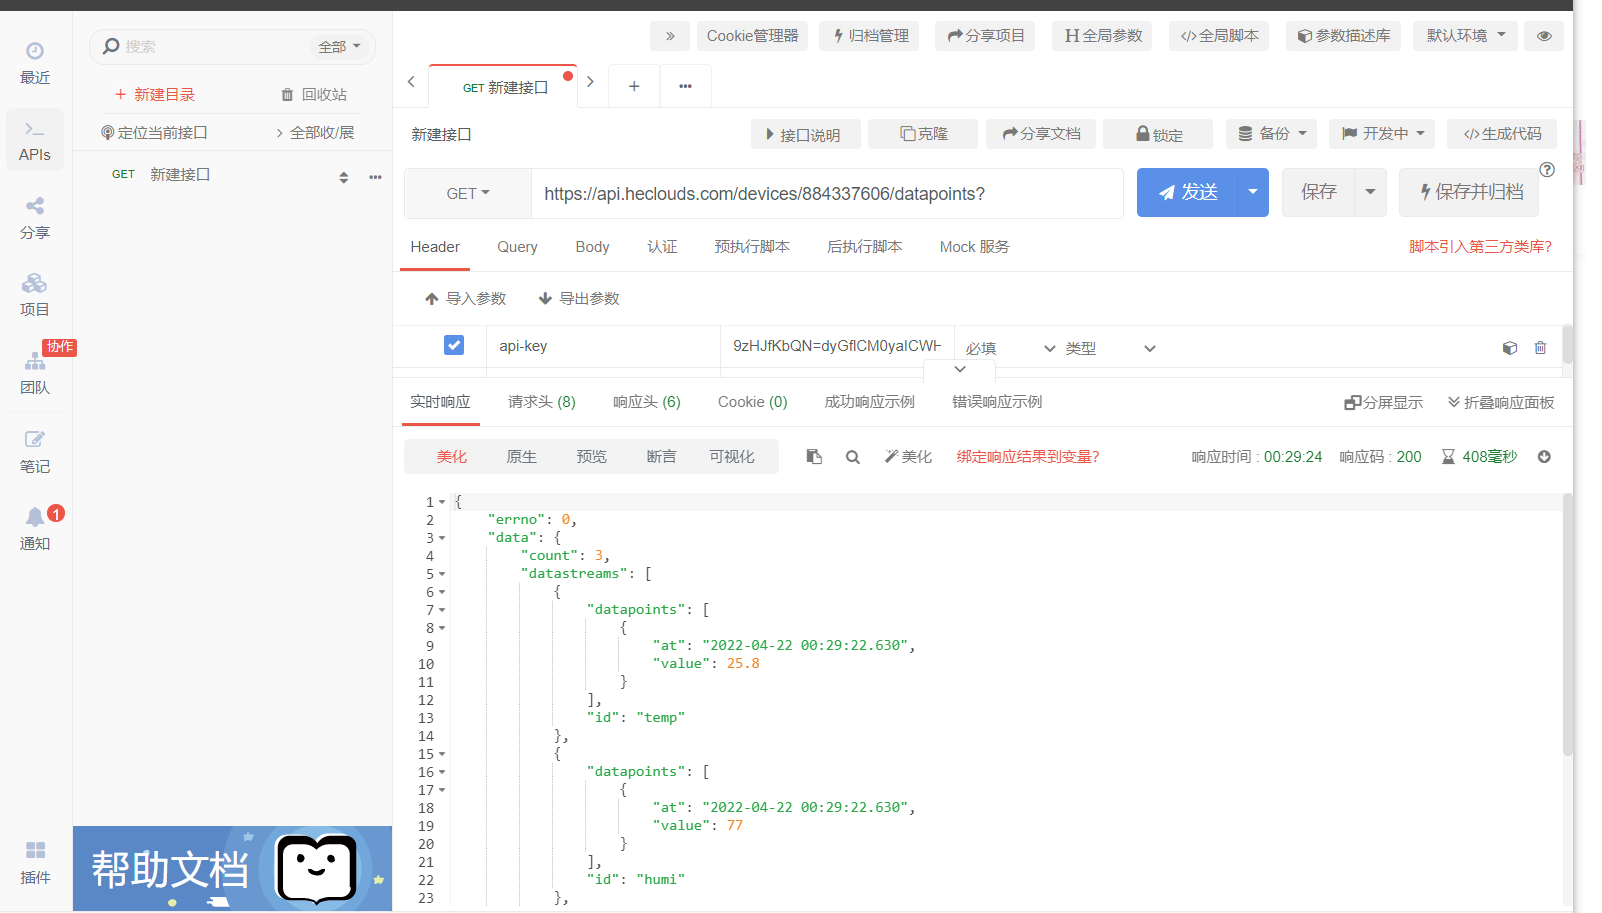Open the 默认环境 environment dropdown

pos(1464,35)
